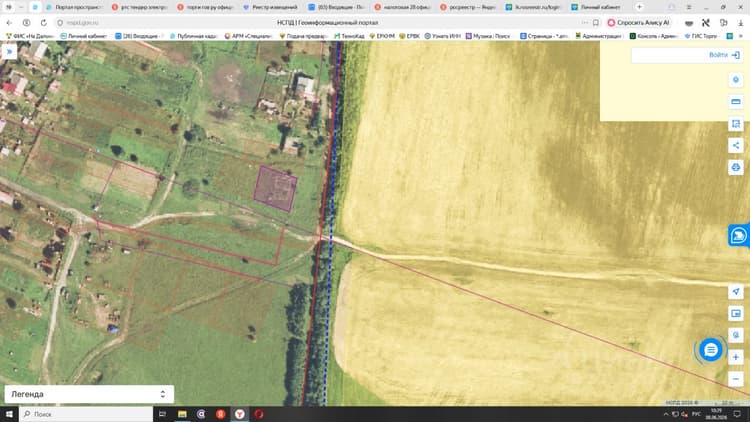Click the print map icon

(736, 167)
